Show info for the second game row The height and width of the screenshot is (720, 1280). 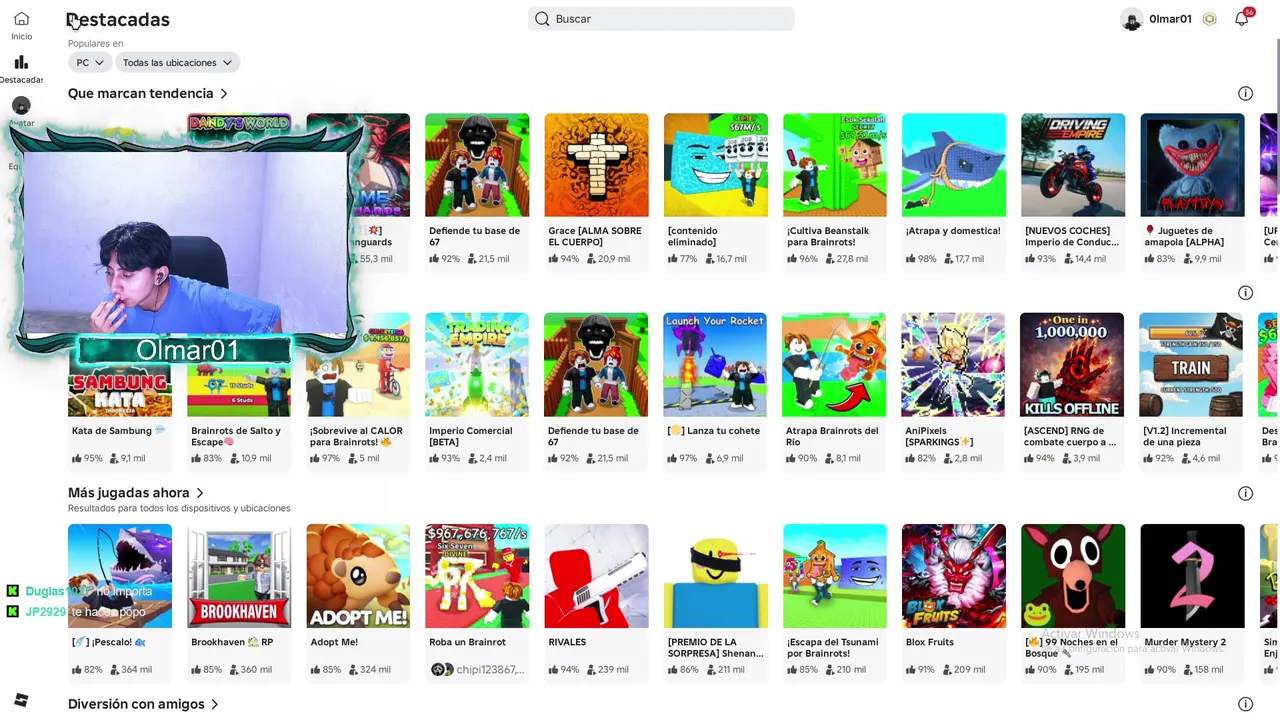[x=1245, y=293]
